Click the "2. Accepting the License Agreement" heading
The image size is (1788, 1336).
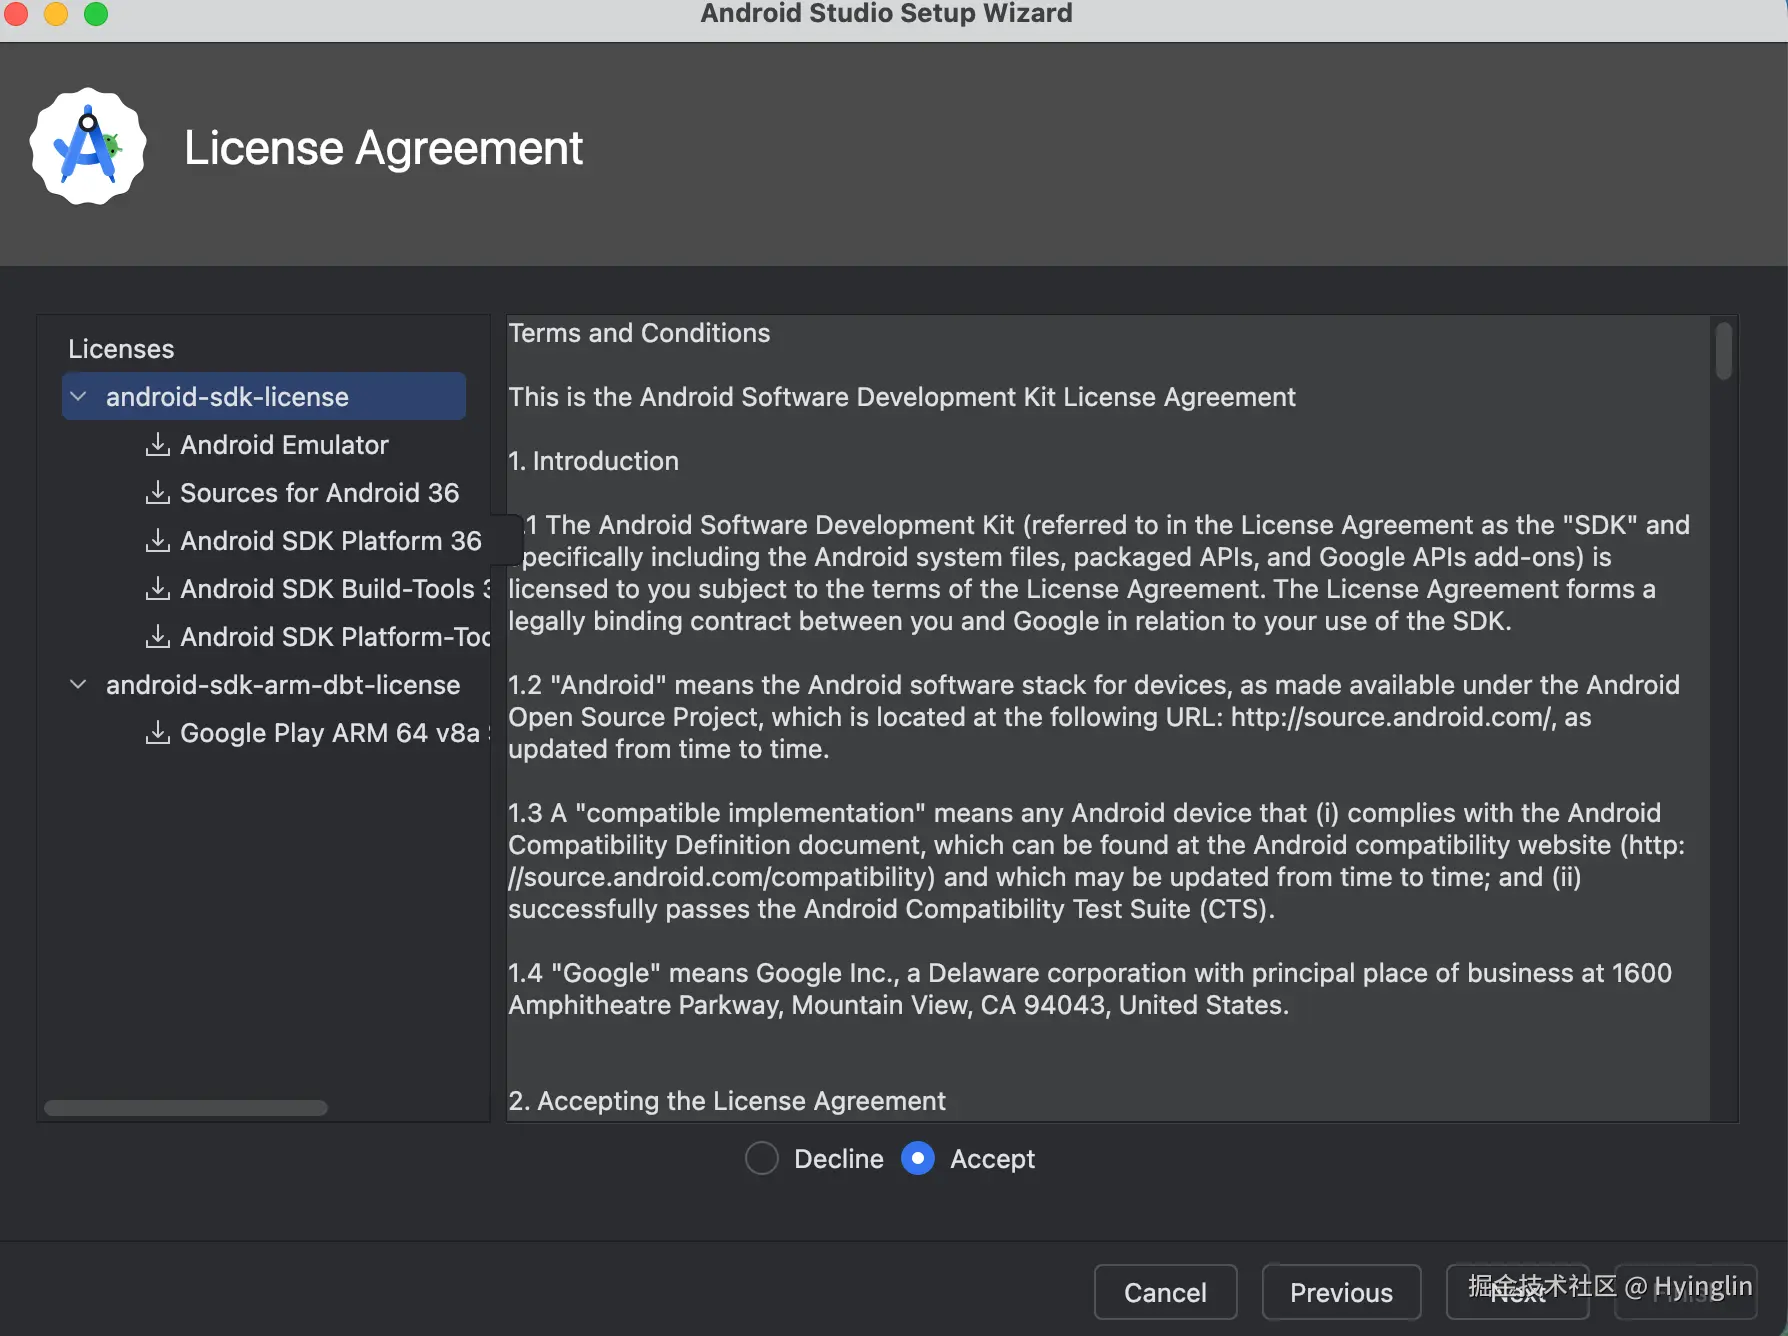(x=727, y=1100)
